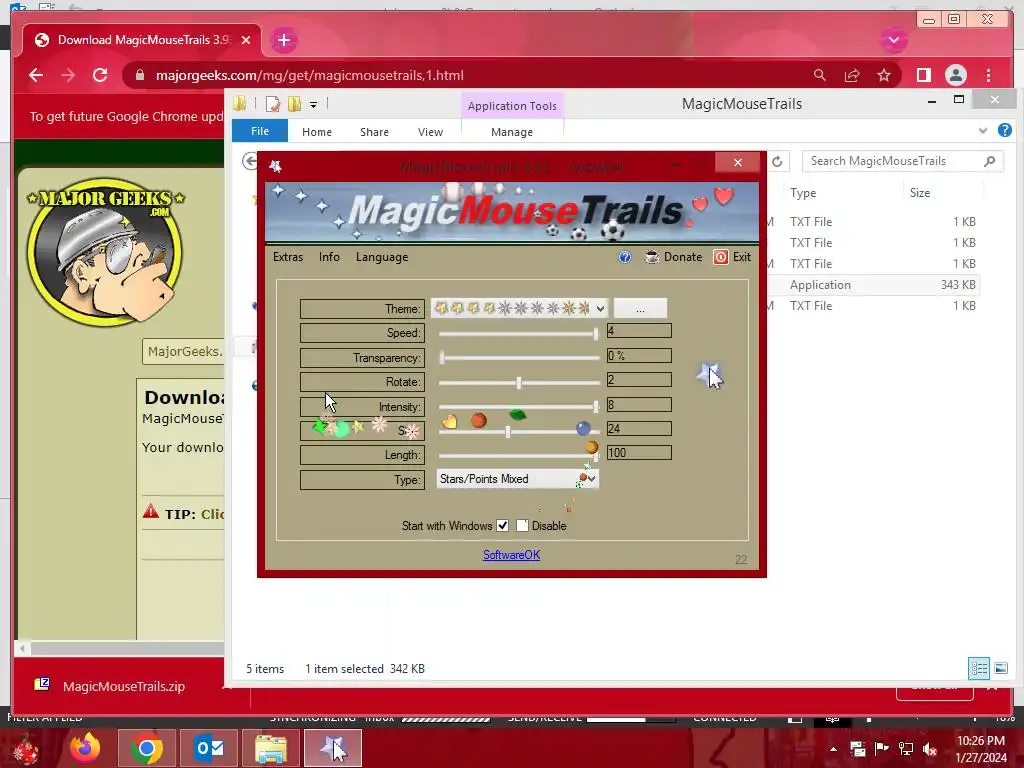Adjust the Rotate slider
The width and height of the screenshot is (1024, 768).
519,382
